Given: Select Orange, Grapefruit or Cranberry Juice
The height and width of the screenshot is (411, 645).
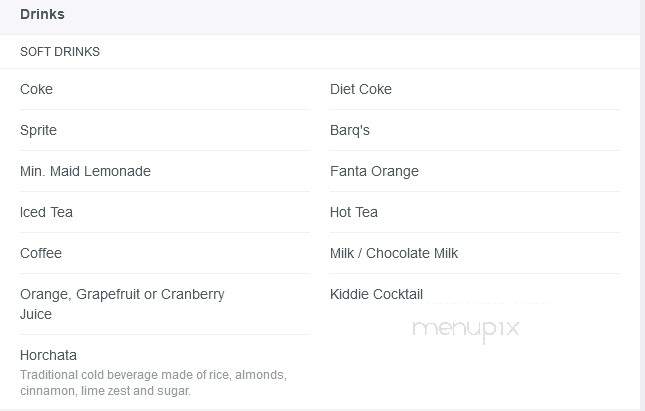Looking at the screenshot, I should point(122,304).
